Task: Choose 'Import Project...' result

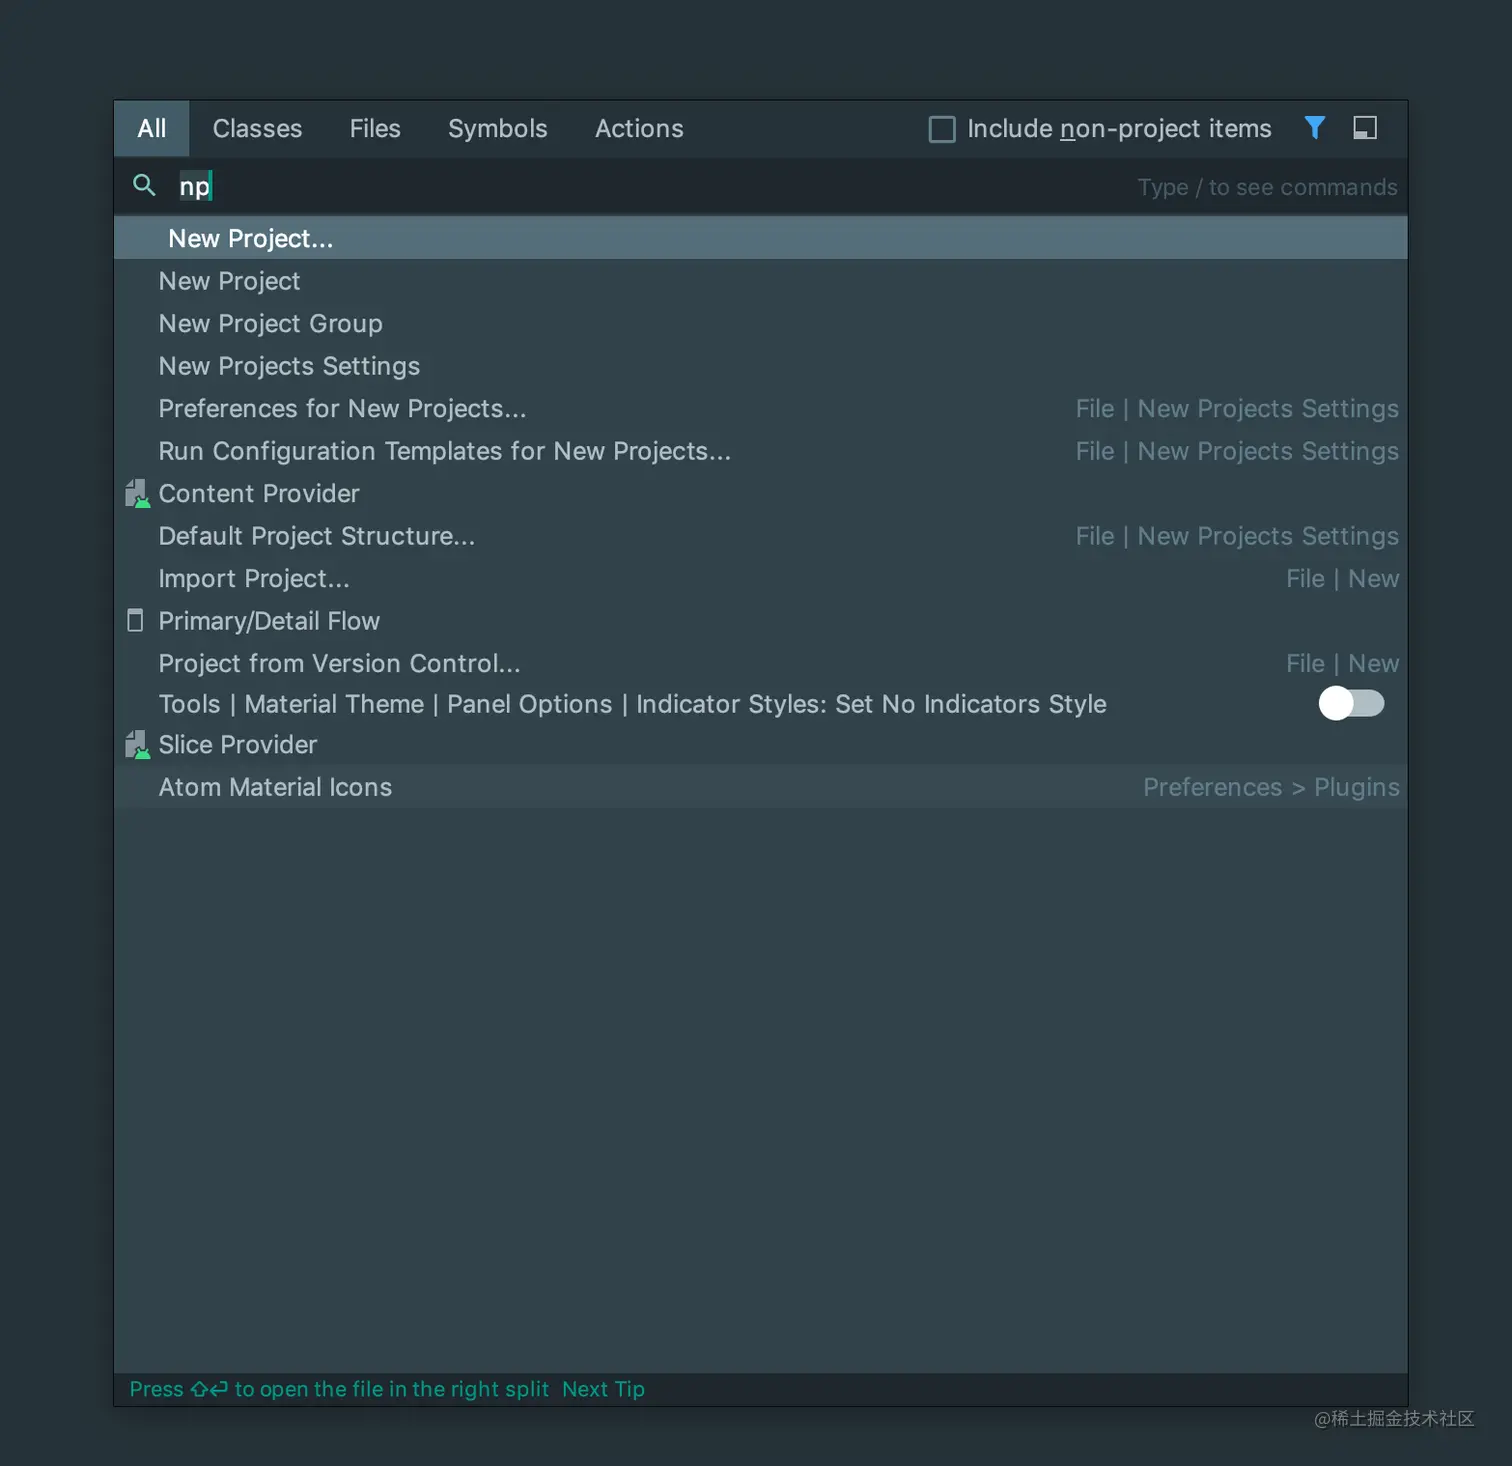Action: (x=761, y=578)
